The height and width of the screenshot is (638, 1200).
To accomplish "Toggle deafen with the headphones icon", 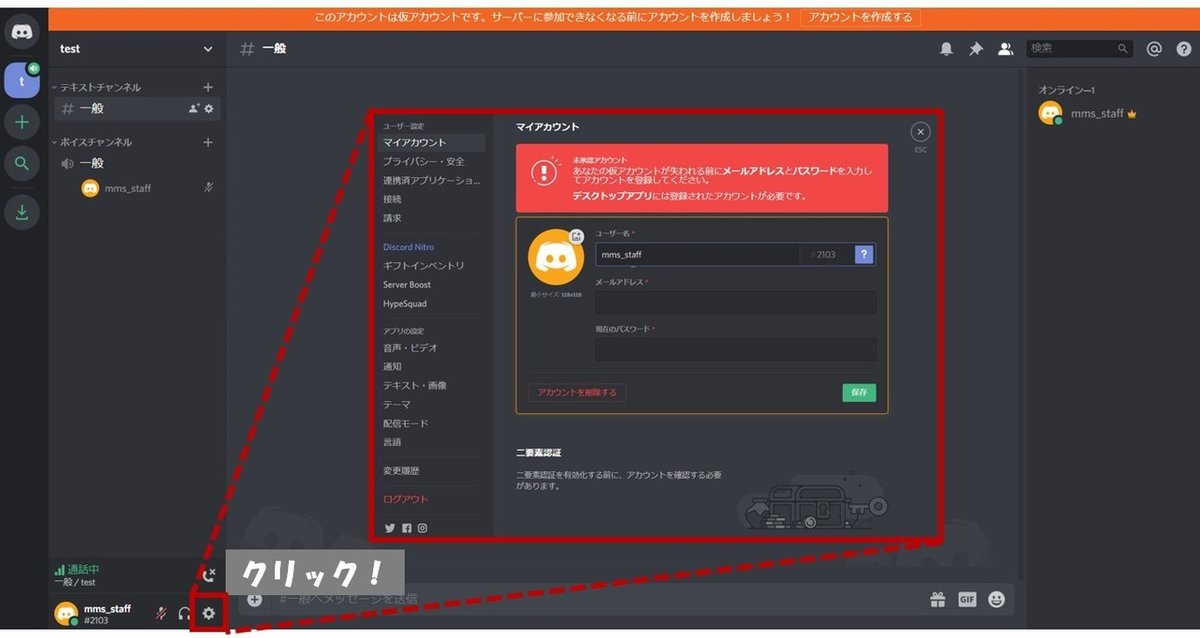I will pyautogui.click(x=183, y=613).
